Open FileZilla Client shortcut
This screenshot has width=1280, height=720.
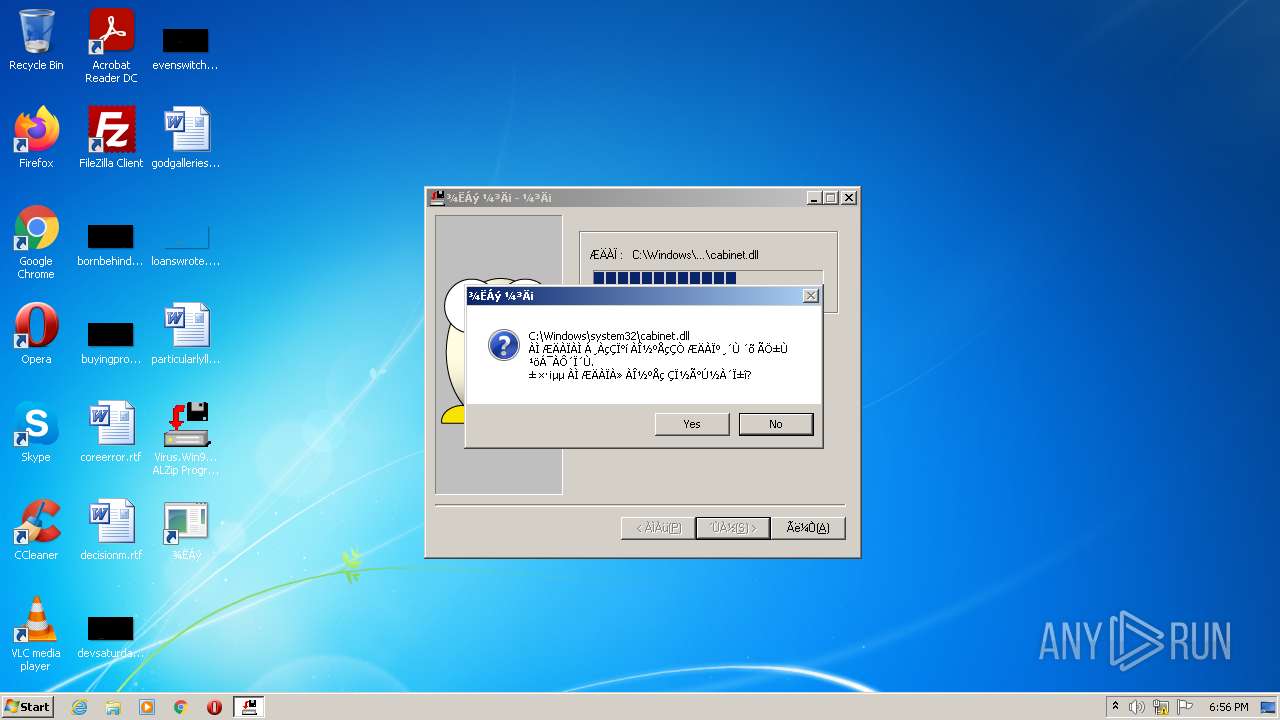pos(111,138)
